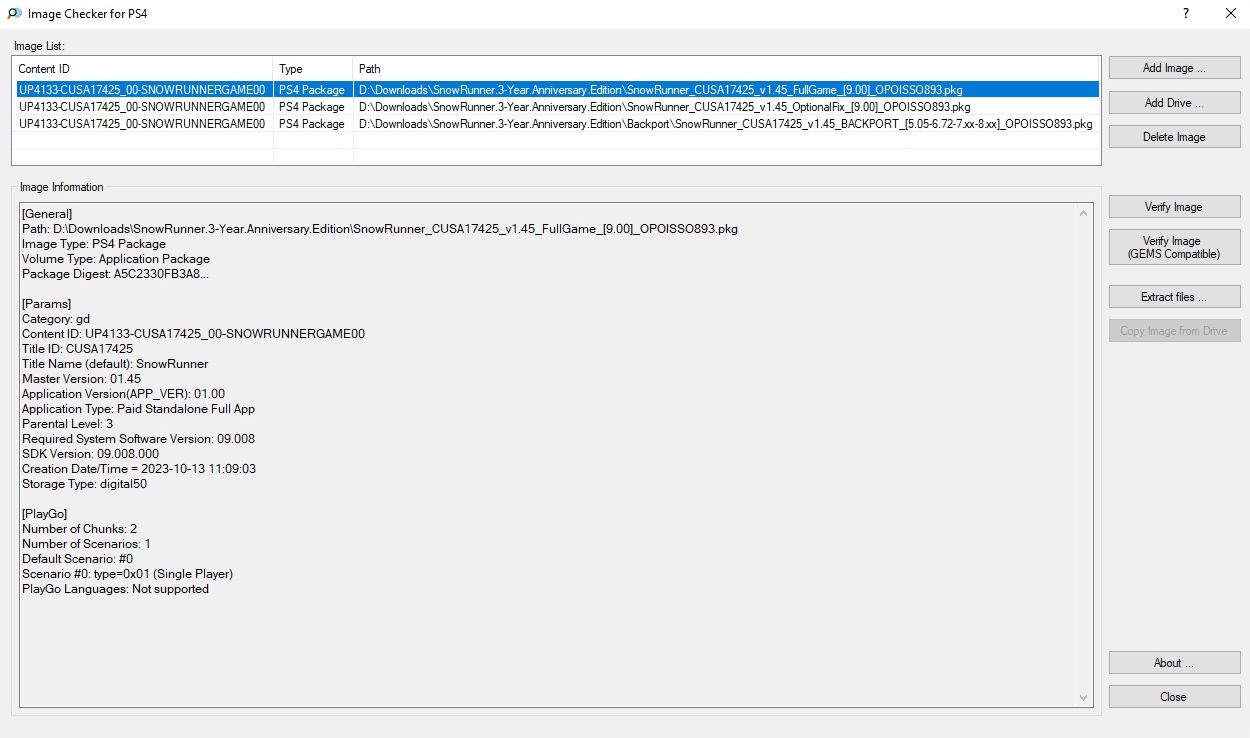
Task: Sort list by Path column header
Action: (726, 69)
